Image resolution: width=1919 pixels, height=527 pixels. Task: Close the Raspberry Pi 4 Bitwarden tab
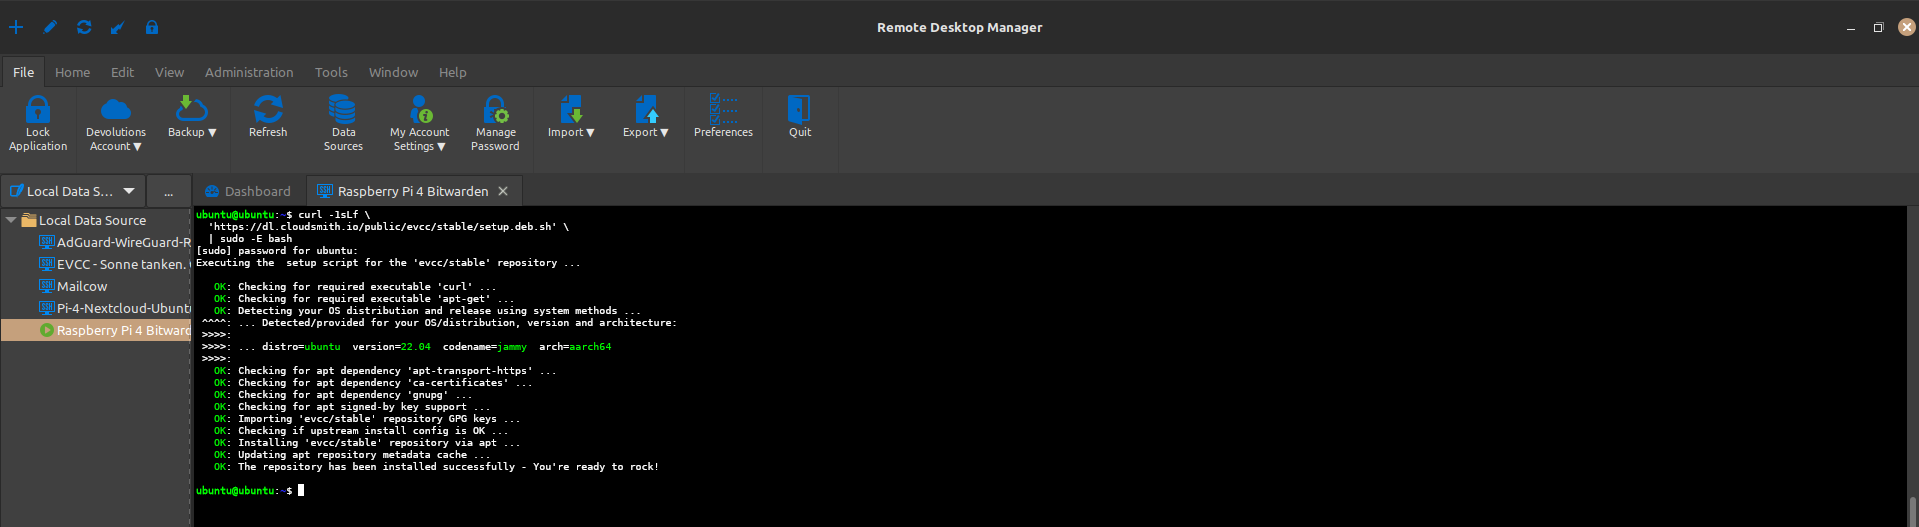[503, 191]
